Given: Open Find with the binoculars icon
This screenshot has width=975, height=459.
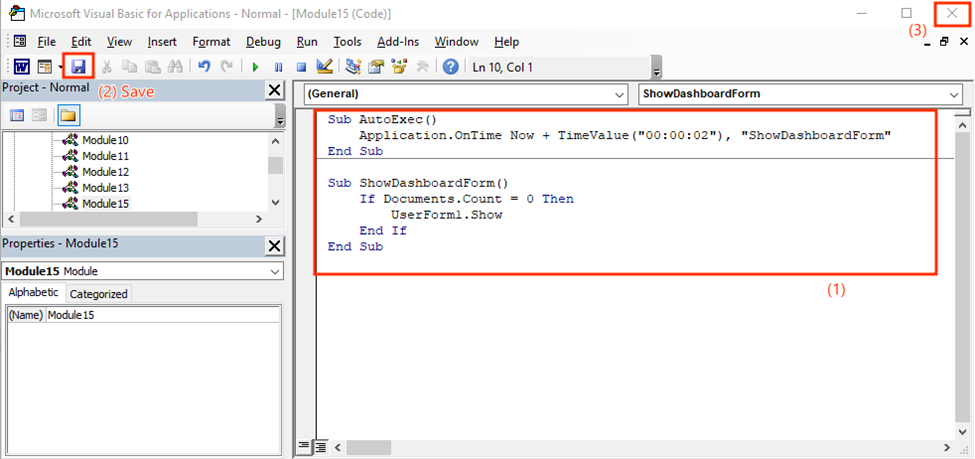Looking at the screenshot, I should coord(175,67).
